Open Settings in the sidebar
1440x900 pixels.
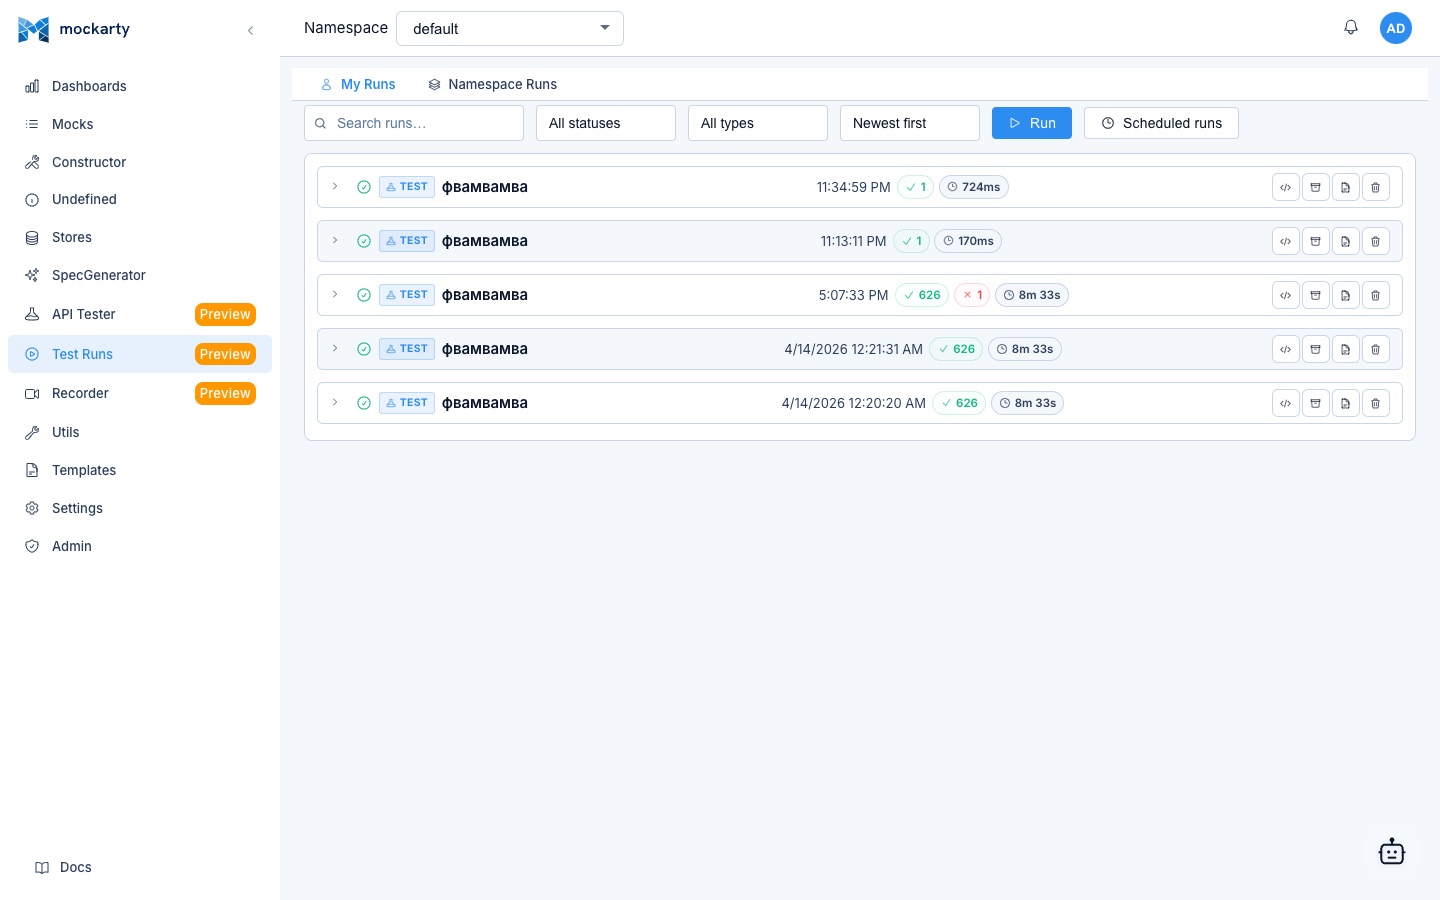[x=140, y=508]
